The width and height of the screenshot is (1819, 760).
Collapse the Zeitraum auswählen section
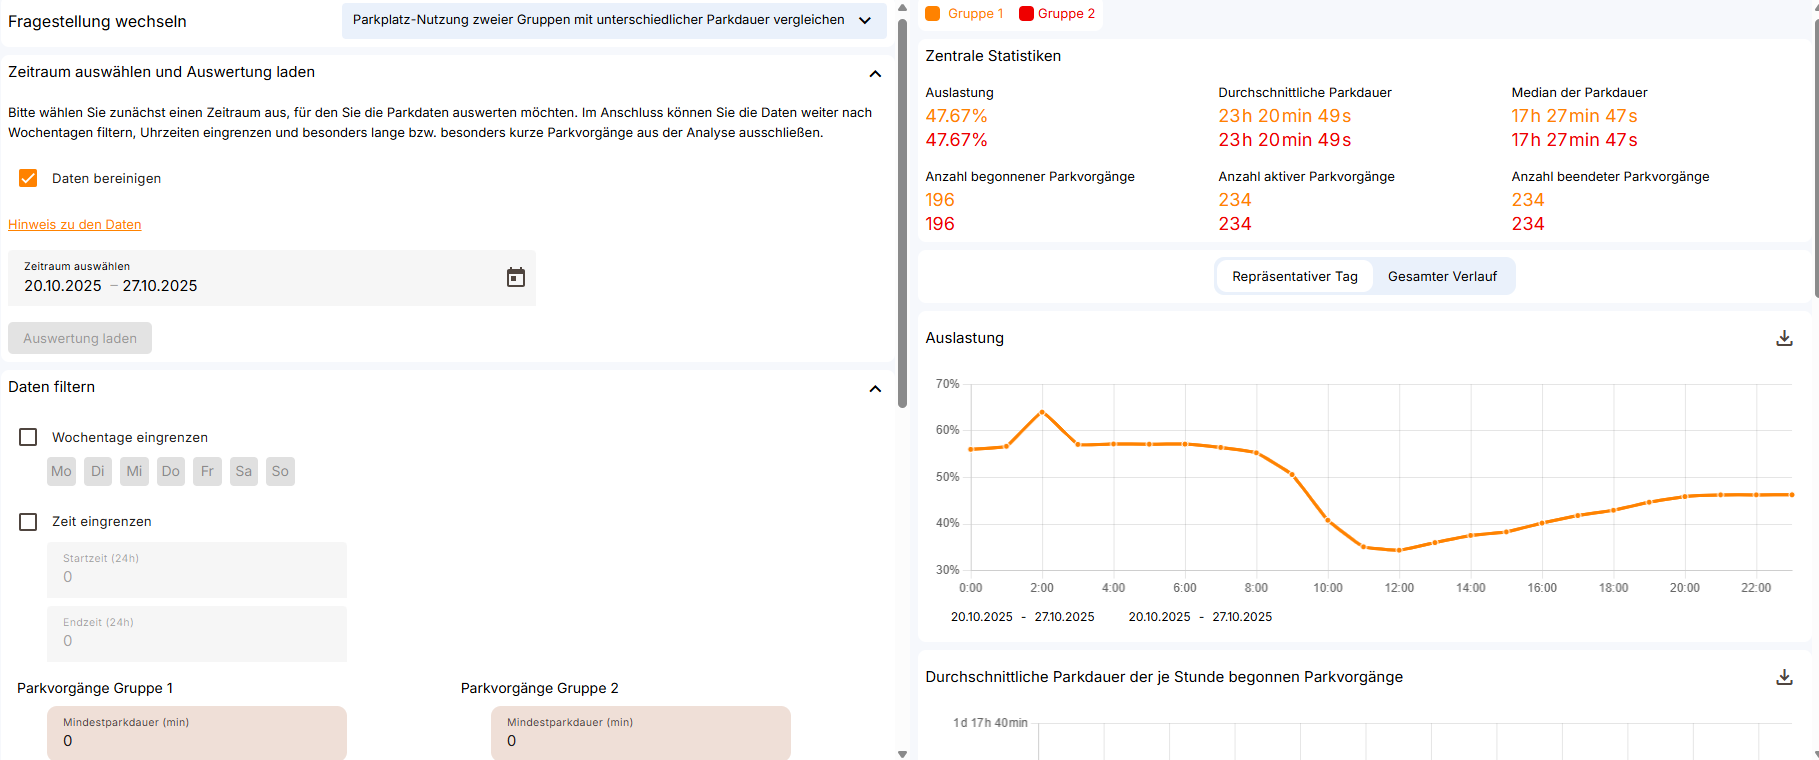tap(875, 73)
